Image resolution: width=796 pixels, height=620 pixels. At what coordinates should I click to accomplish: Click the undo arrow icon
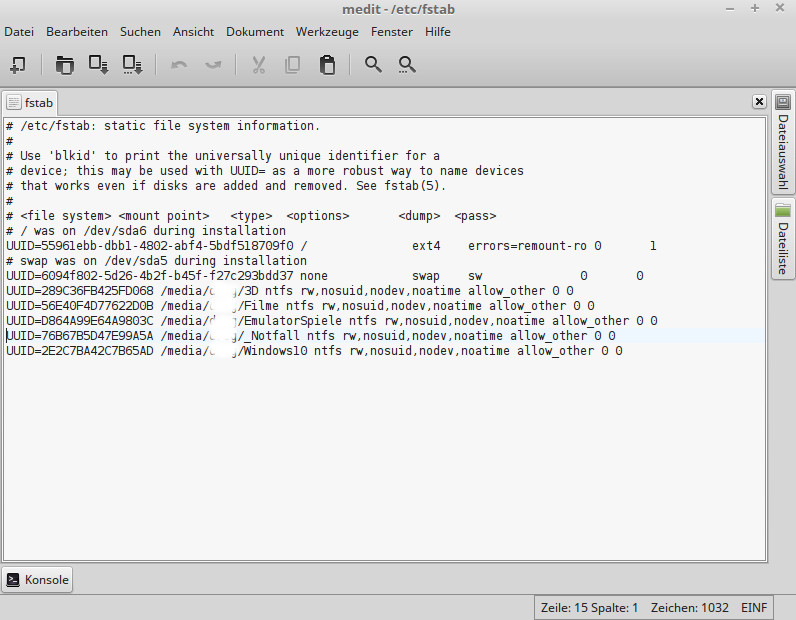tap(179, 65)
